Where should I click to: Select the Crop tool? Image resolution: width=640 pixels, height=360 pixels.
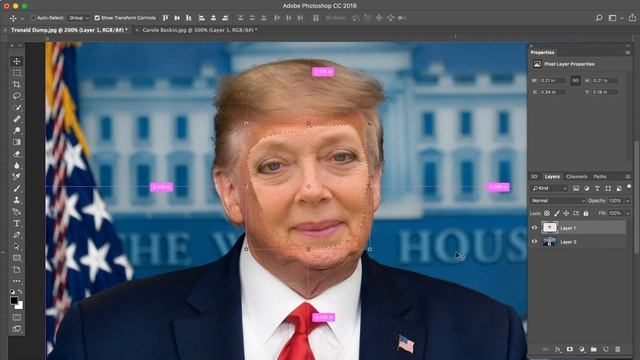click(x=17, y=84)
